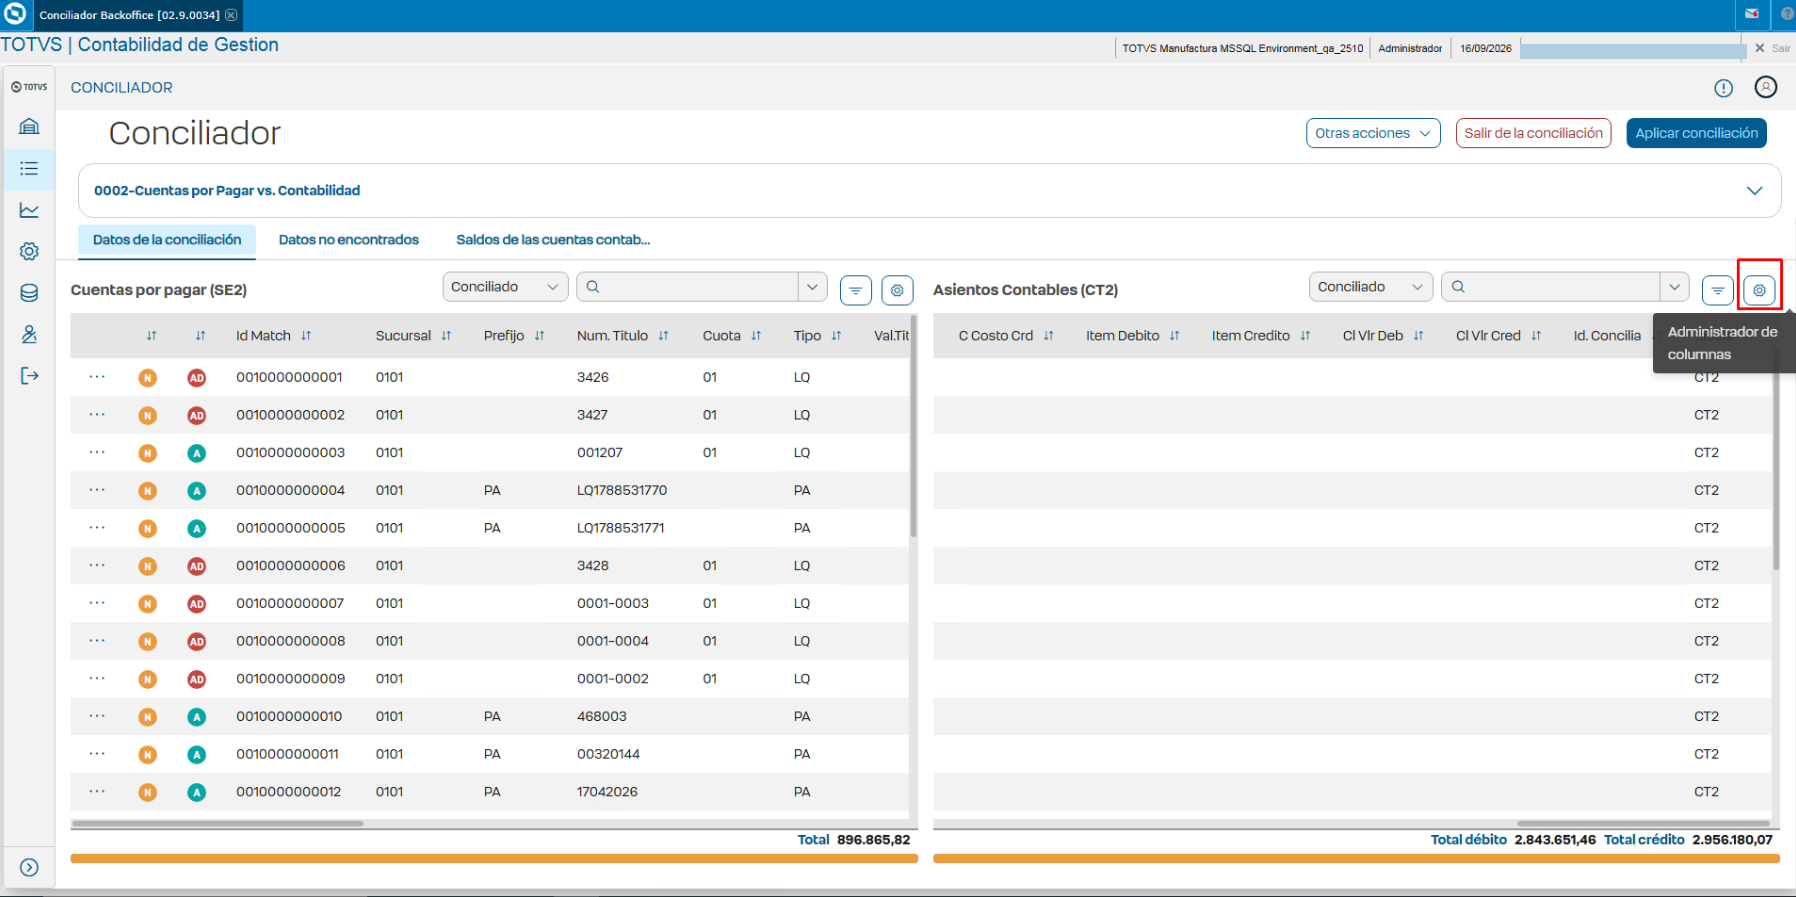The height and width of the screenshot is (897, 1796).
Task: Switch to Saldos de las cuentas contab tab
Action: [x=553, y=240]
